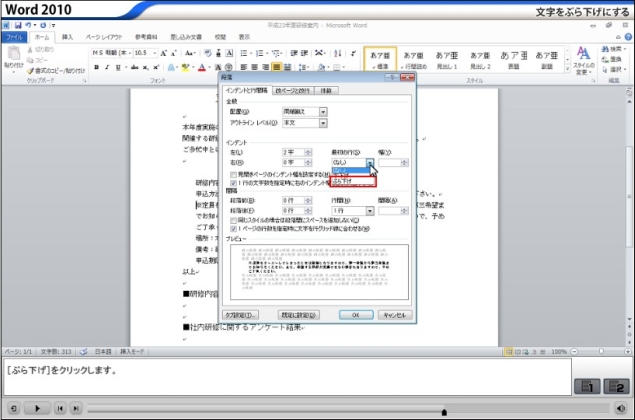Toggle the no-space-between-same-style paragraphs checkbox

pyautogui.click(x=233, y=220)
